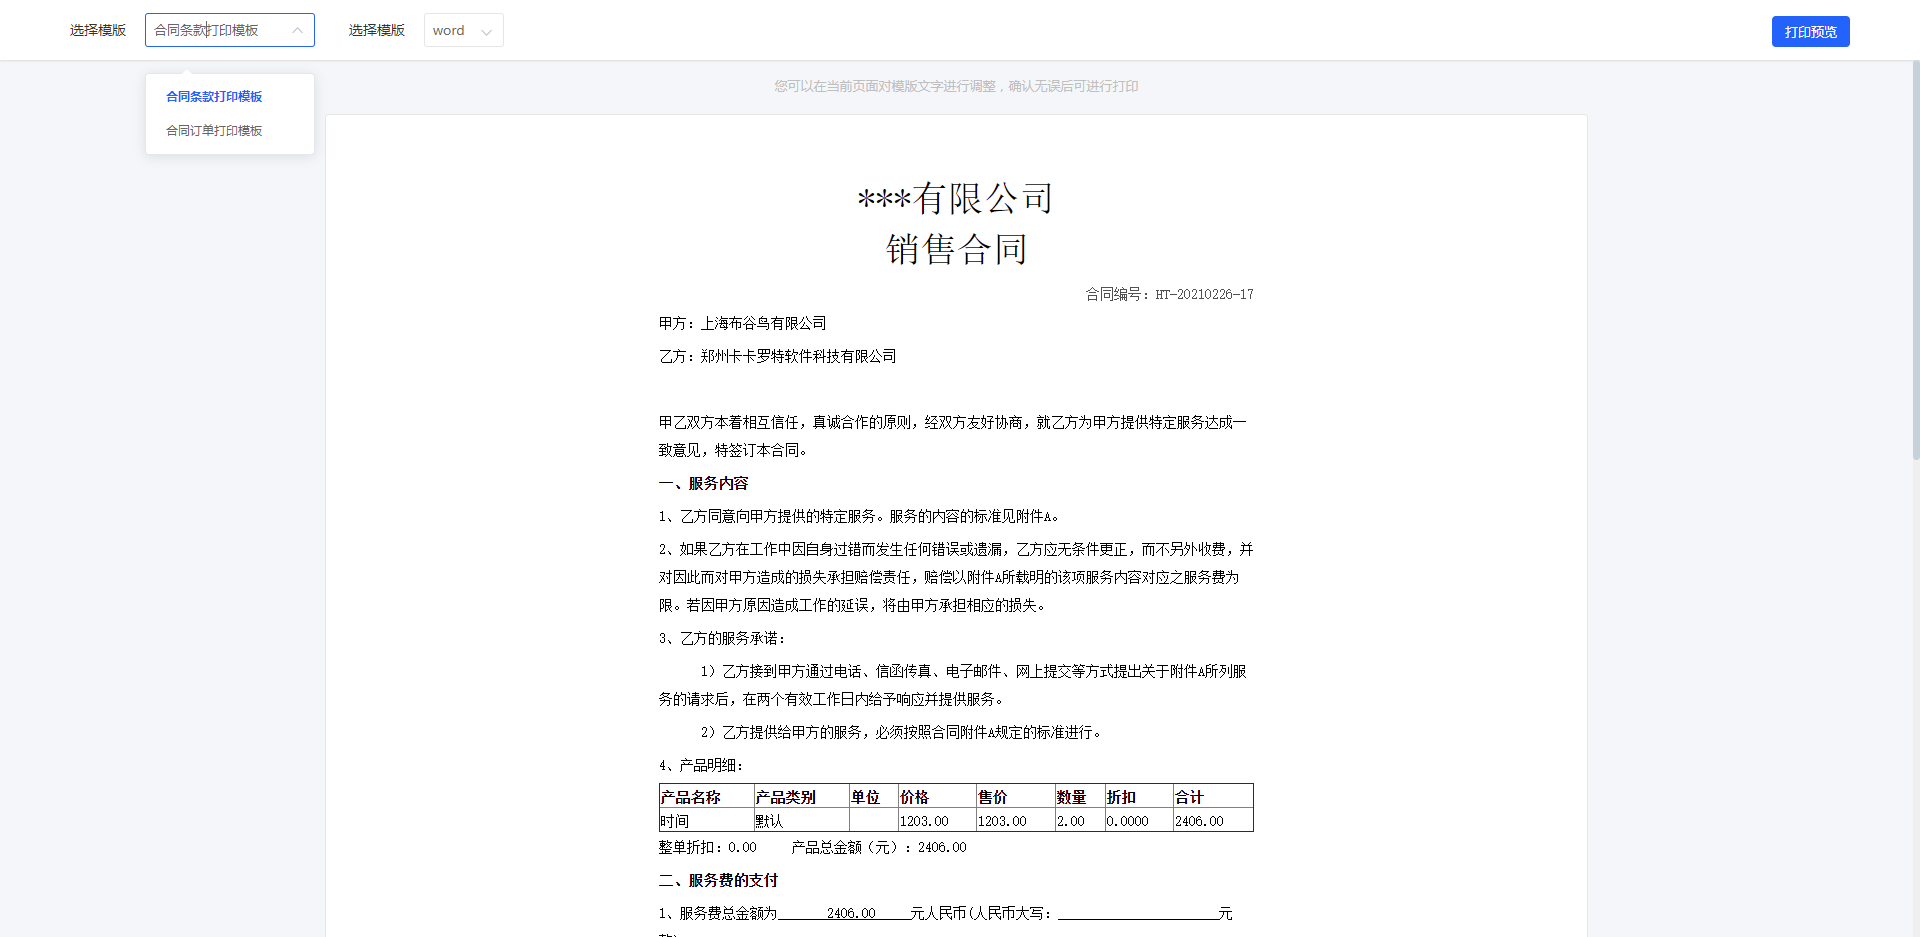Viewport: 1920px width, 937px height.
Task: Click the 销售合同 heading text
Action: click(x=956, y=249)
